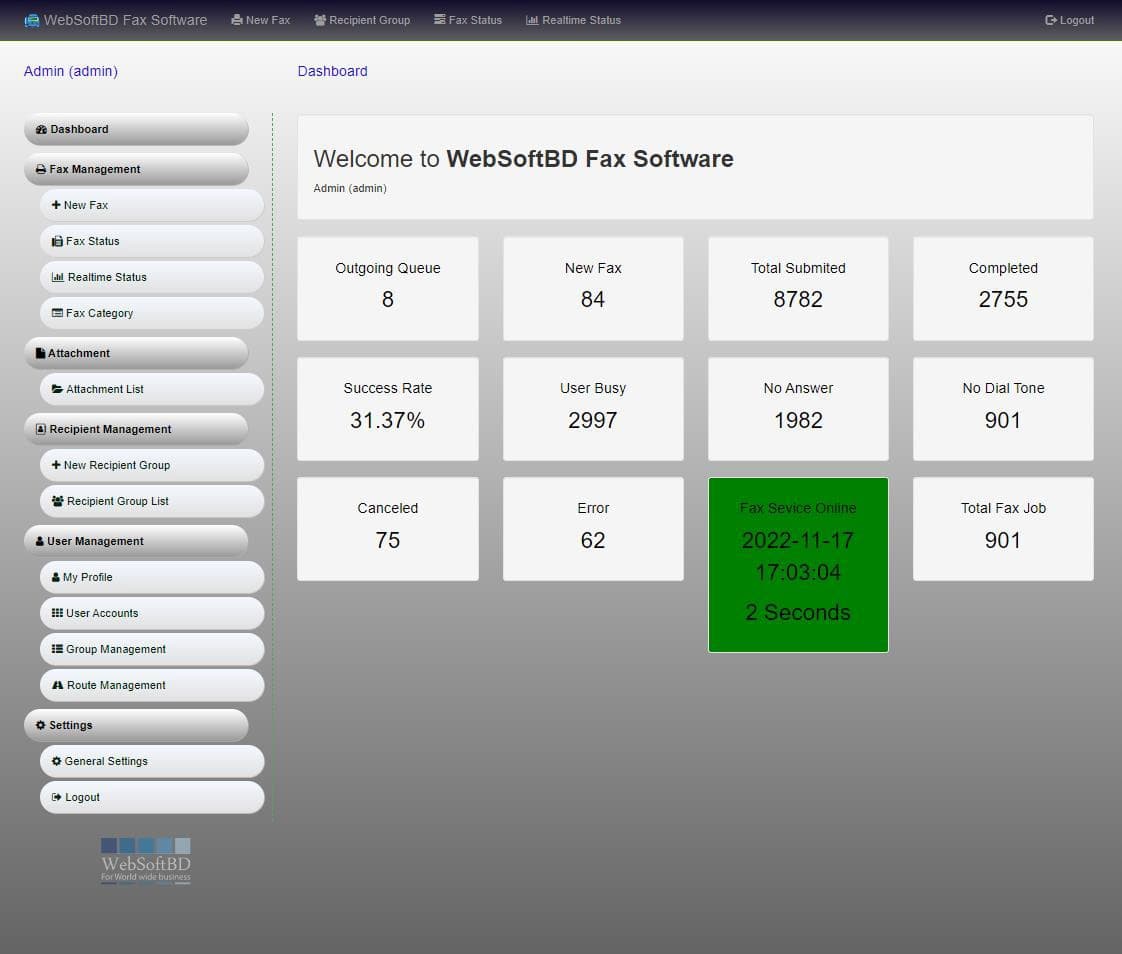The width and height of the screenshot is (1122, 954).
Task: Collapse the Recipient Management section header
Action: coord(137,429)
